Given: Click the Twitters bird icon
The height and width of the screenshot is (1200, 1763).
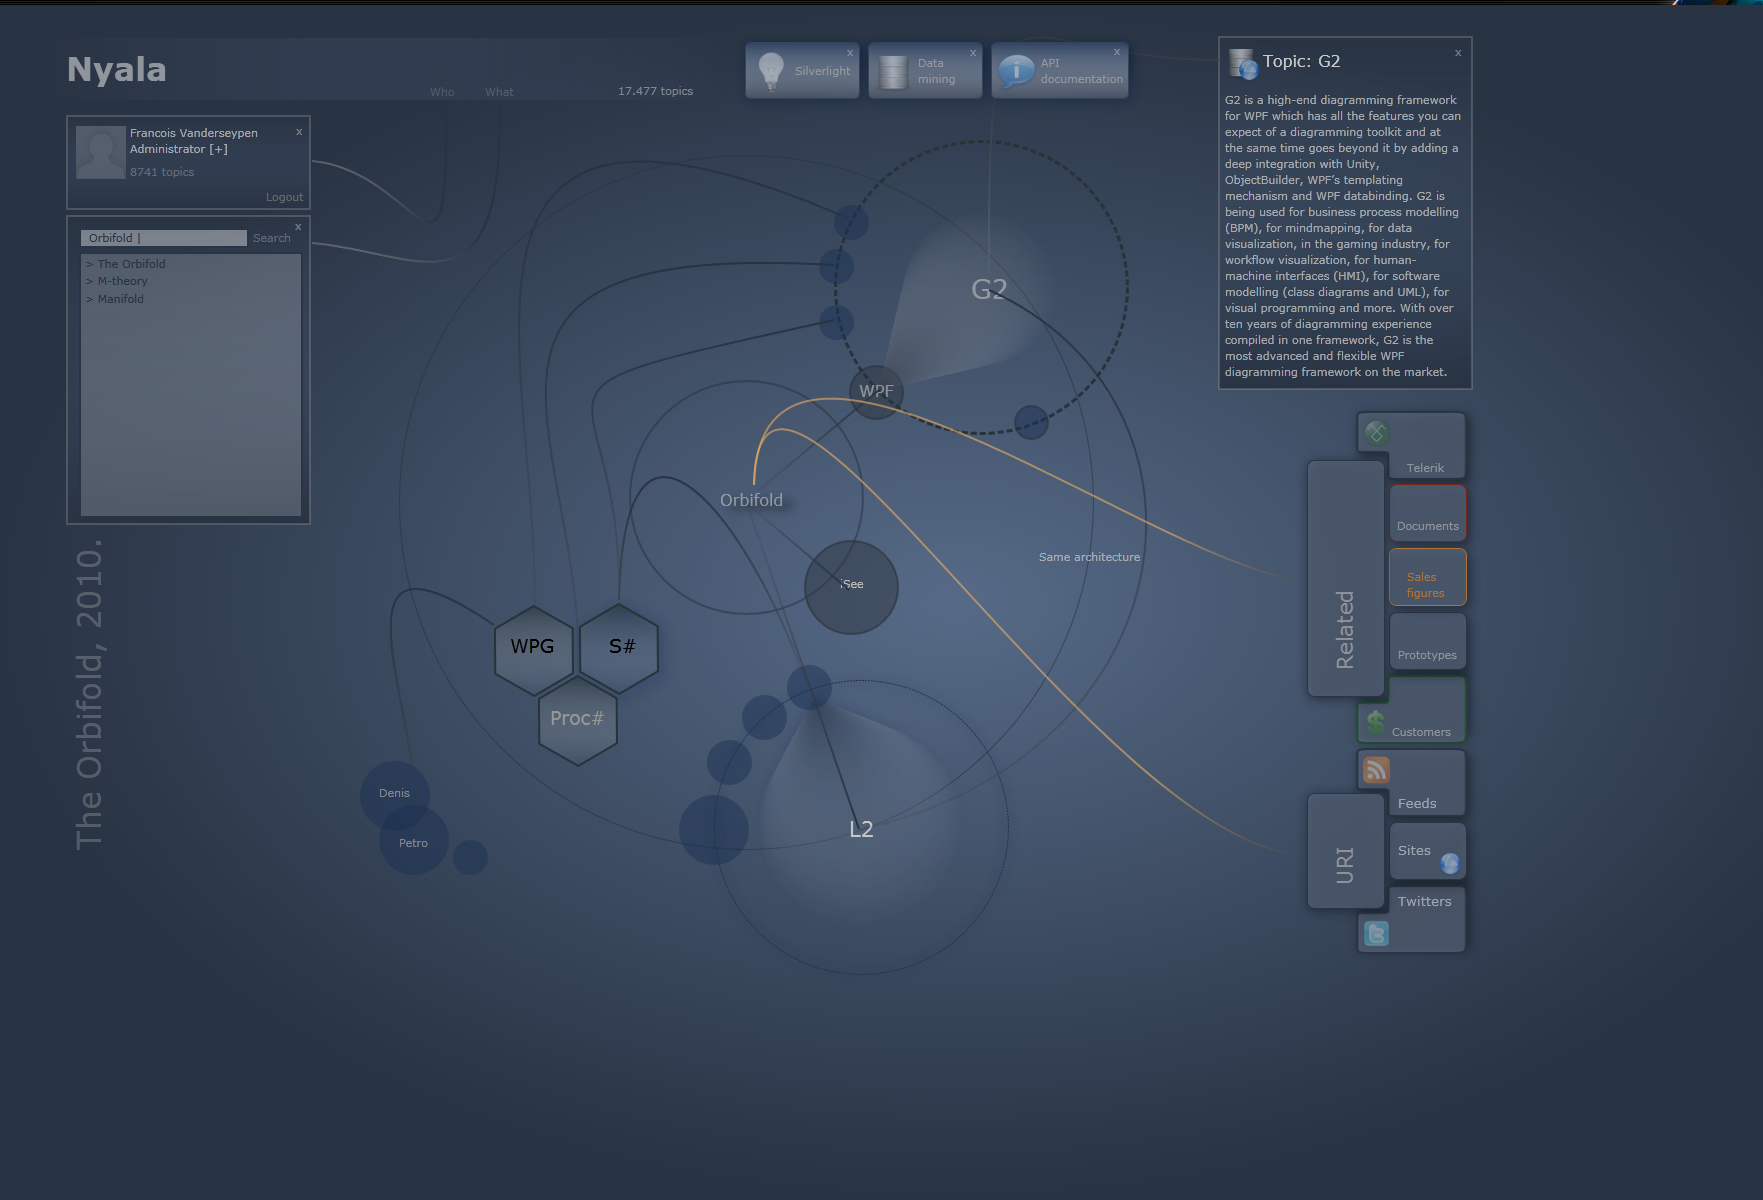Looking at the screenshot, I should click(x=1376, y=933).
